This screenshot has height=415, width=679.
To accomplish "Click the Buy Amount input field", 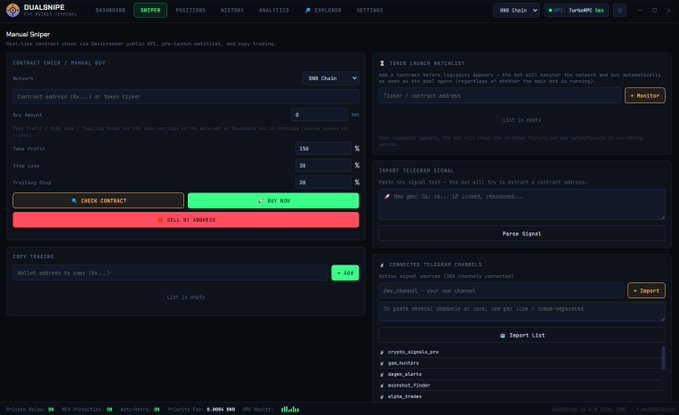I will tap(319, 115).
